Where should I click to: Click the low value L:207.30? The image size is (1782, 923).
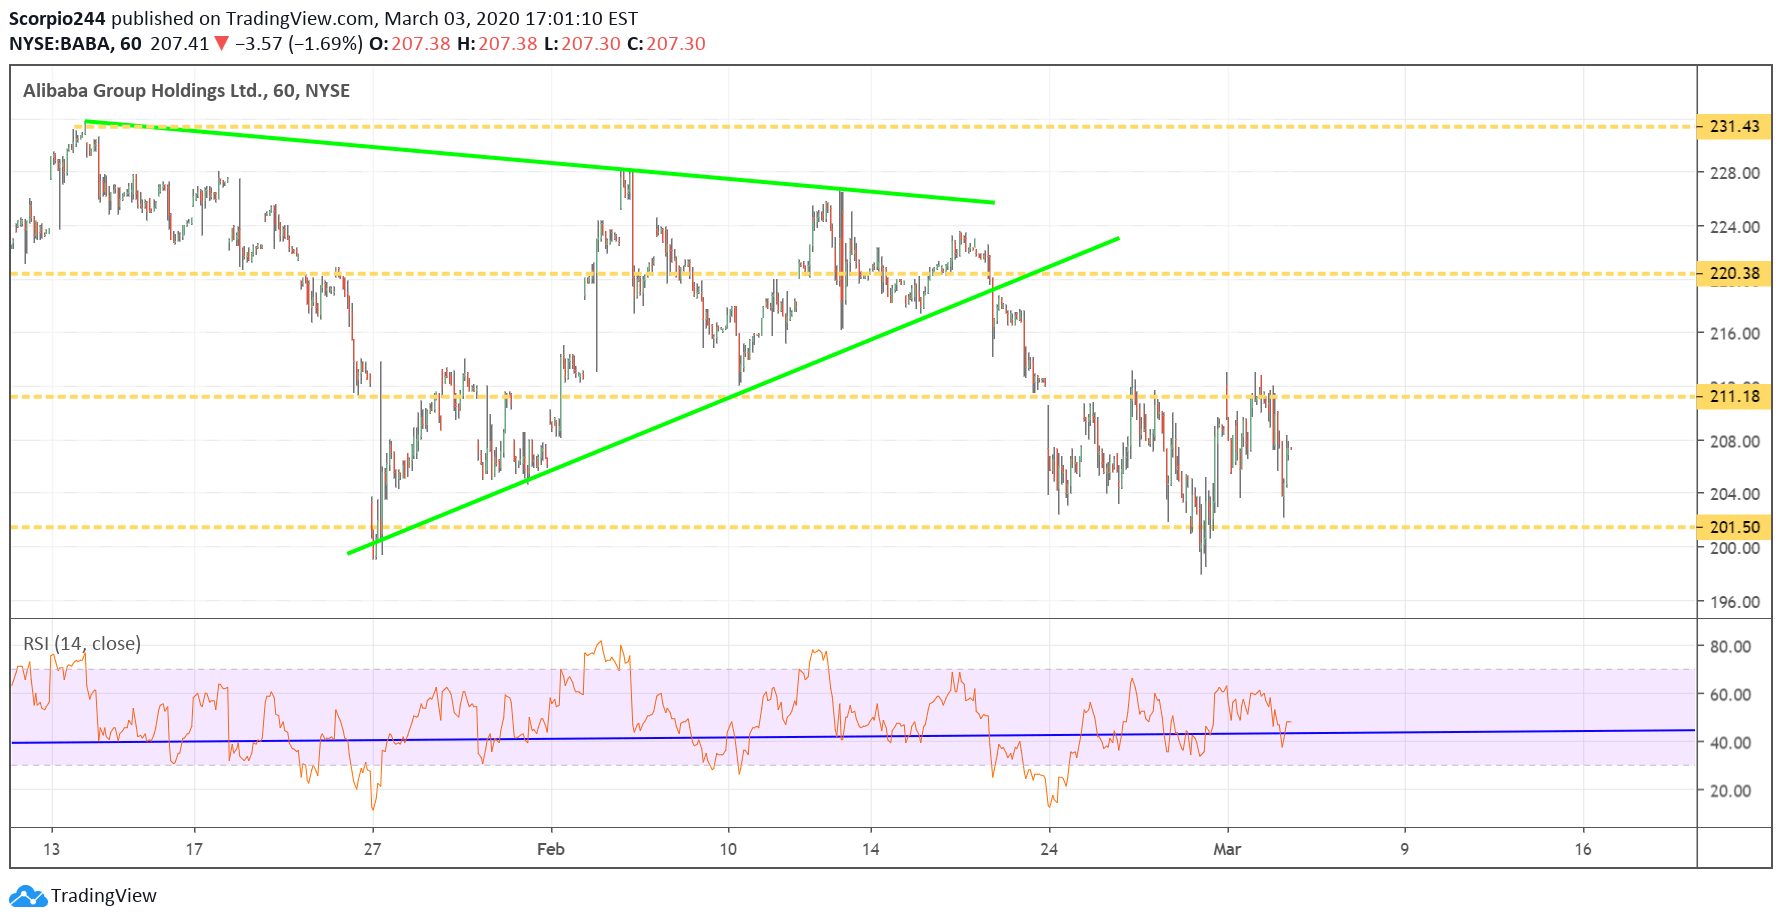point(582,44)
